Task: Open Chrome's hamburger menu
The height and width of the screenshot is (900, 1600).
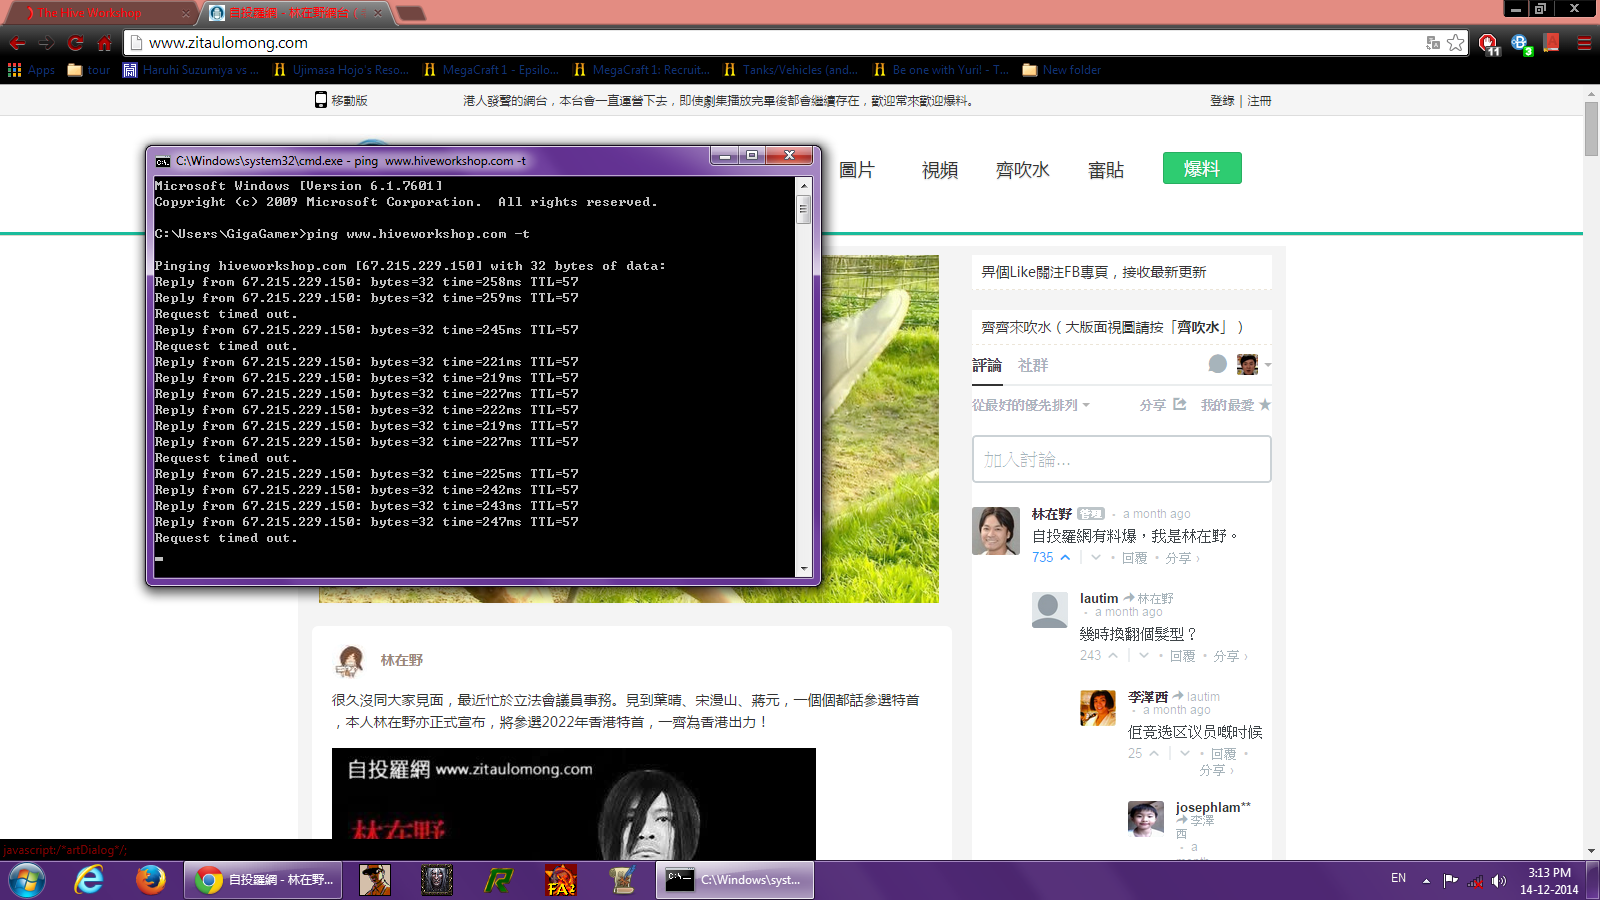Action: [1584, 43]
